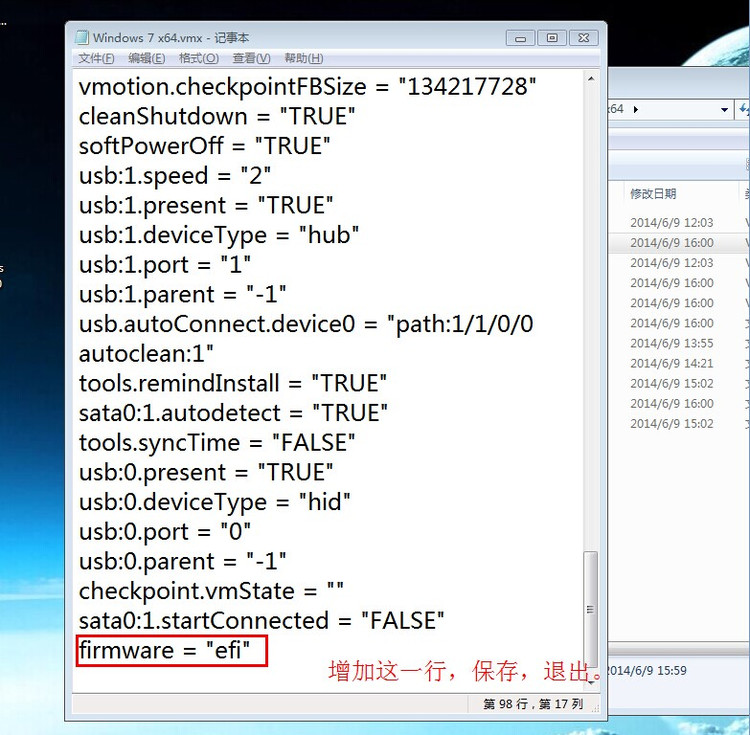
Task: Select the file dated 2014/6/9 14:21
Action: (672, 363)
